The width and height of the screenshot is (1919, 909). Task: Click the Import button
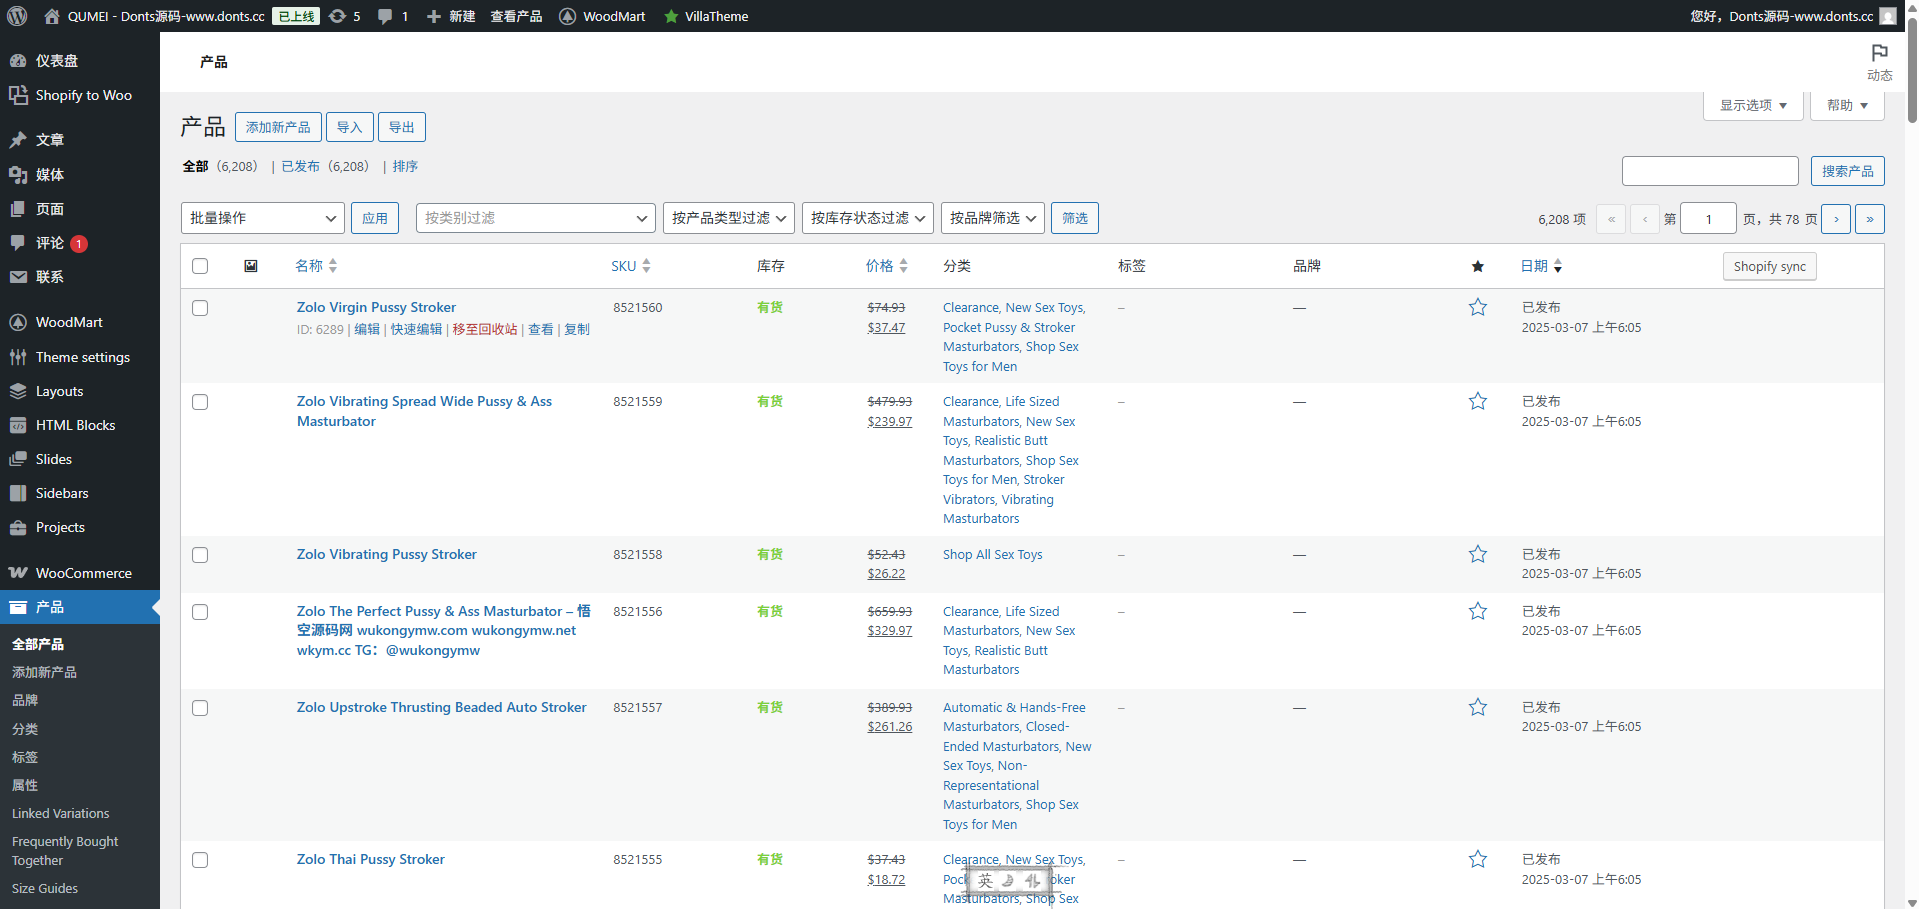[x=349, y=127]
